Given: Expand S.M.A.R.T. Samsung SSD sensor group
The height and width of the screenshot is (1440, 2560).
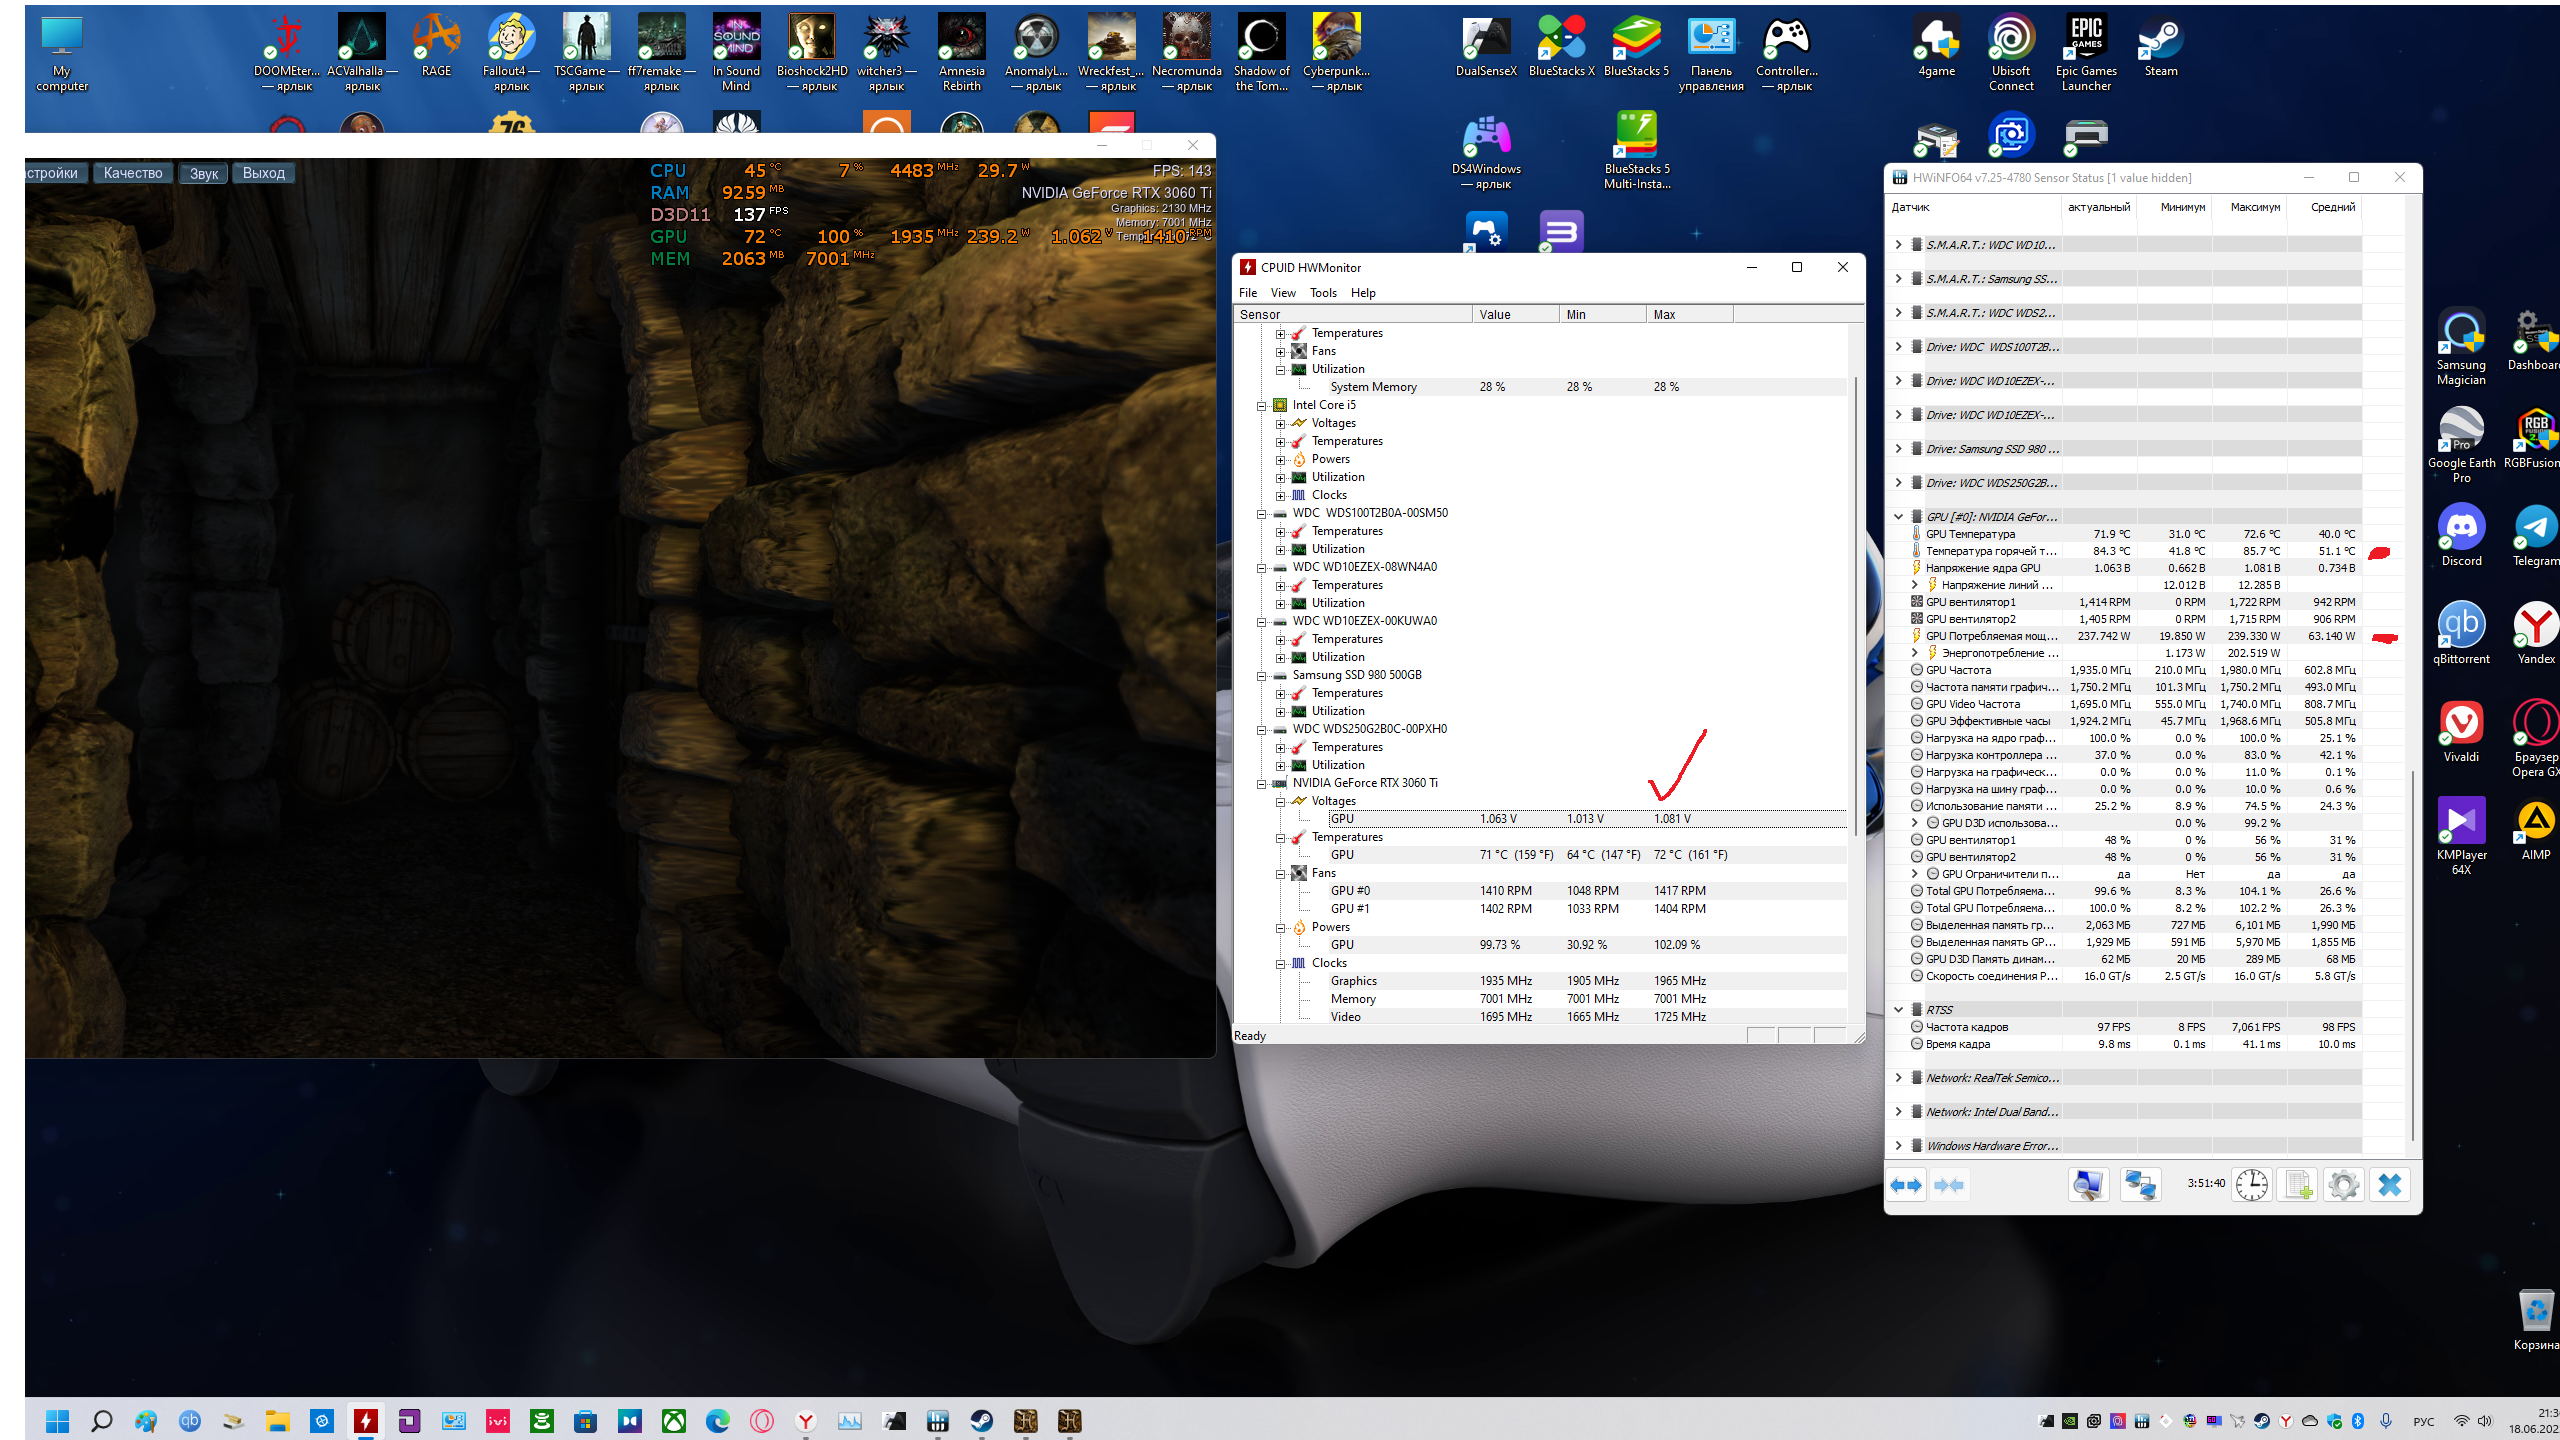Looking at the screenshot, I should [1898, 279].
